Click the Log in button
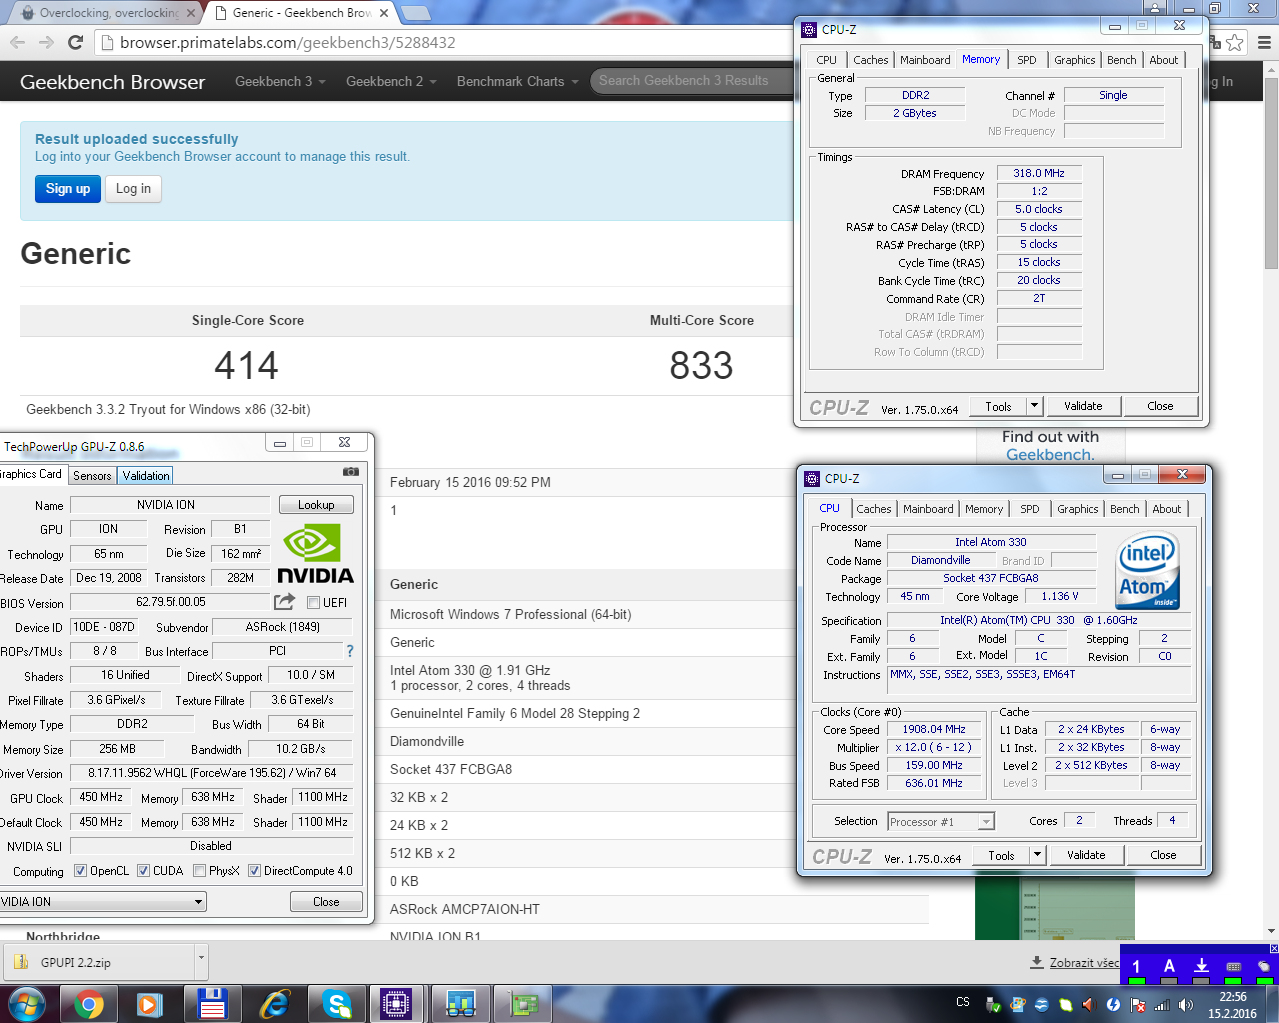The height and width of the screenshot is (1023, 1279). pos(133,188)
